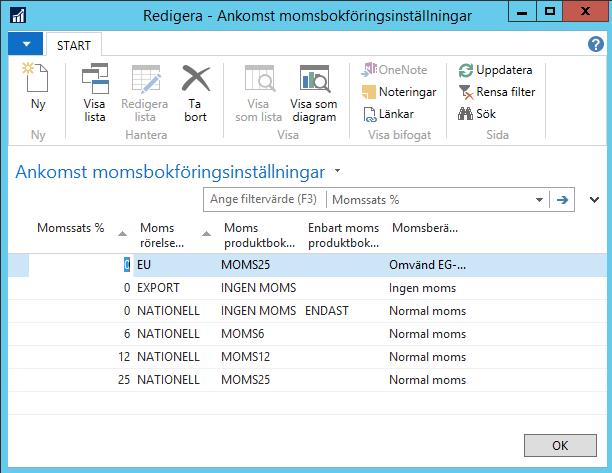The height and width of the screenshot is (473, 612).
Task: Sort by the Momssats % column header
Action: (x=70, y=228)
